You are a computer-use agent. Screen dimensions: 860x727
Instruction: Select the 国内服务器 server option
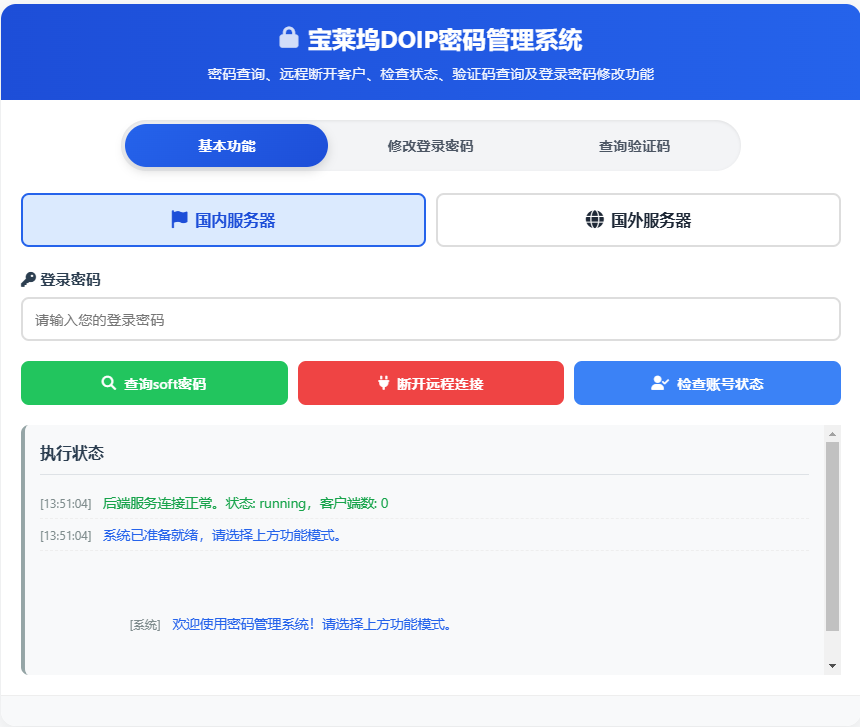pyautogui.click(x=223, y=220)
